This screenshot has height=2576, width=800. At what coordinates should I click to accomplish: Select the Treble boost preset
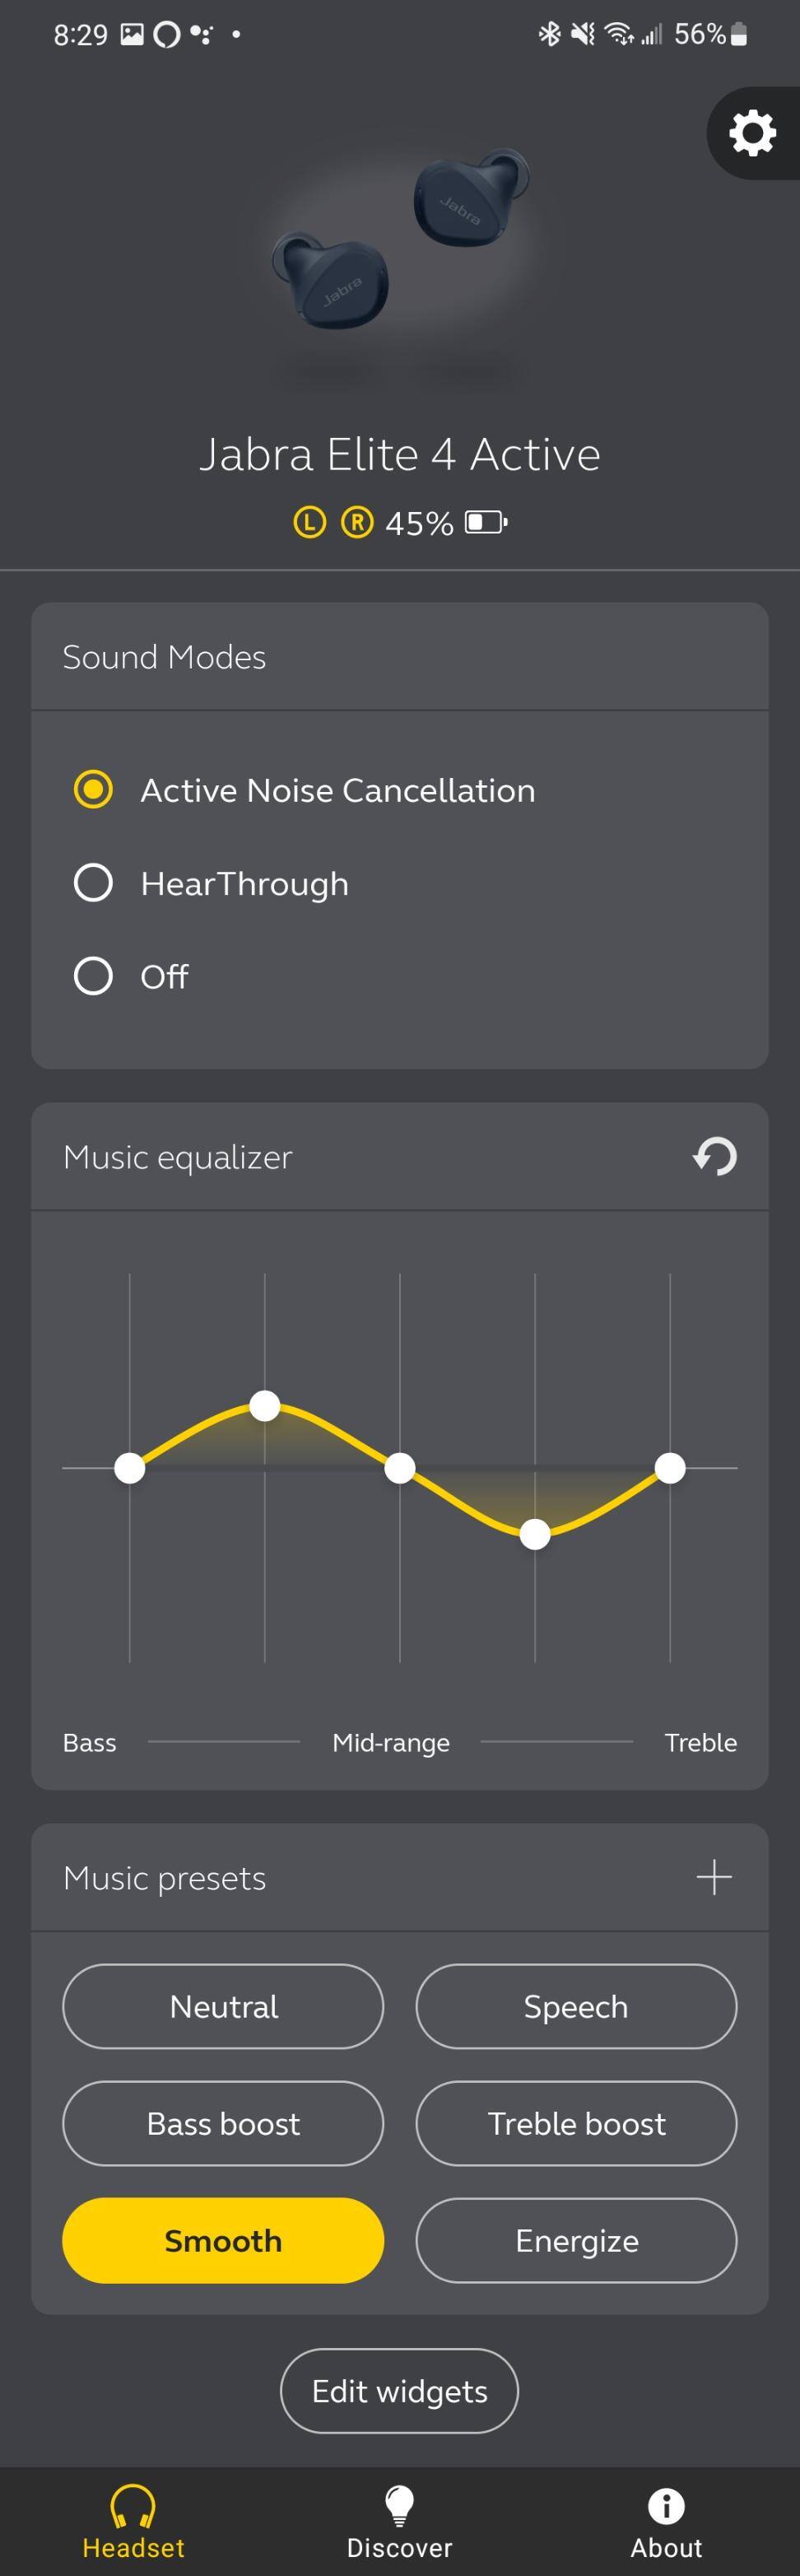576,2123
